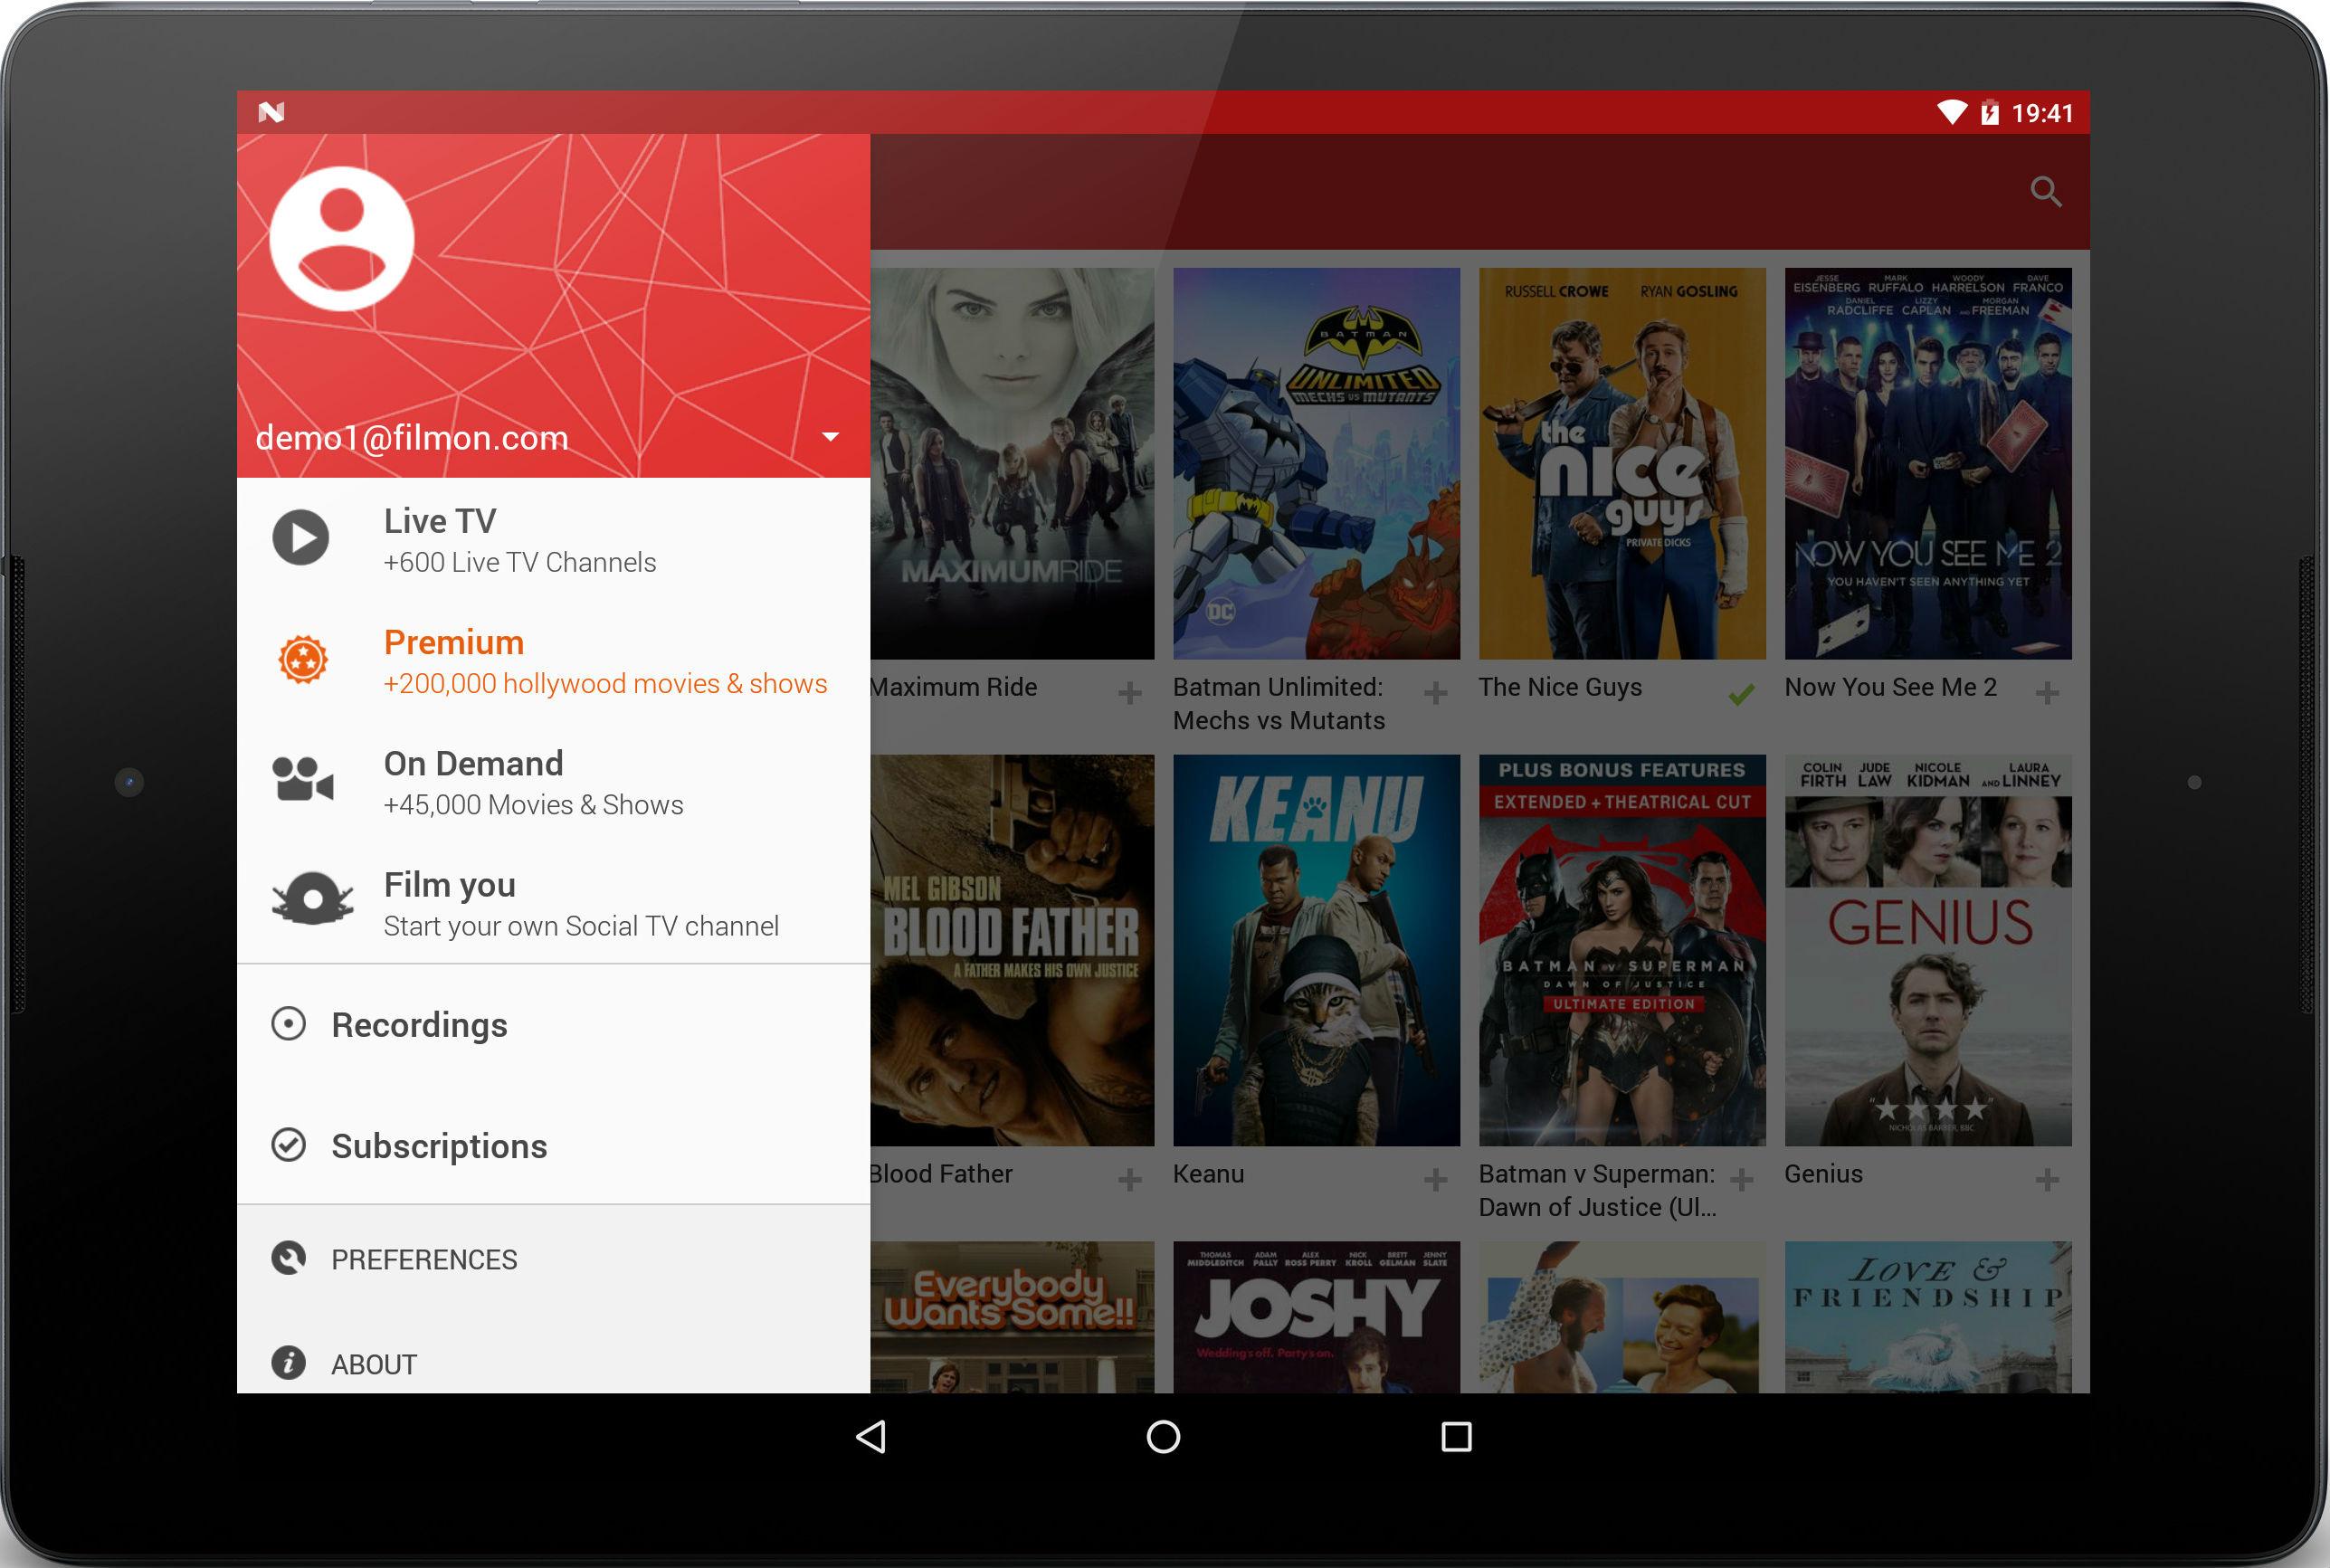
Task: Toggle the green check on The Nice Guys
Action: coord(1741,693)
